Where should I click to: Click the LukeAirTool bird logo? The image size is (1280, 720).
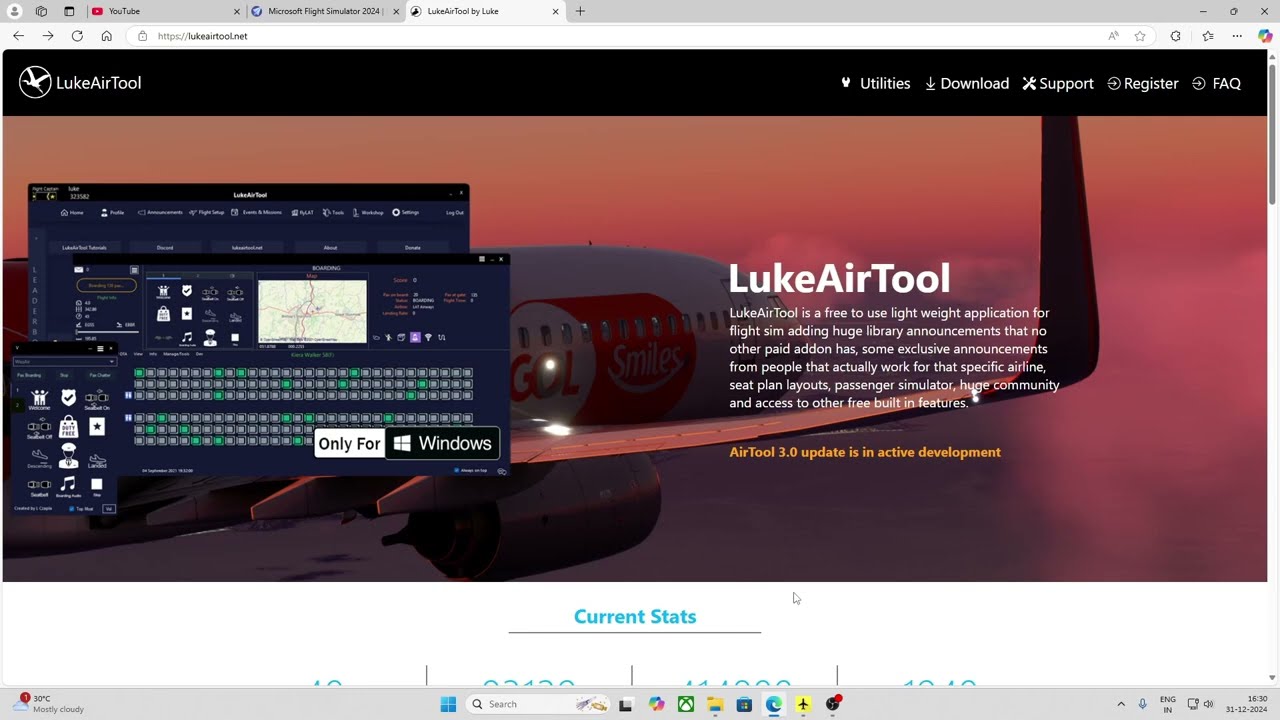coord(35,82)
